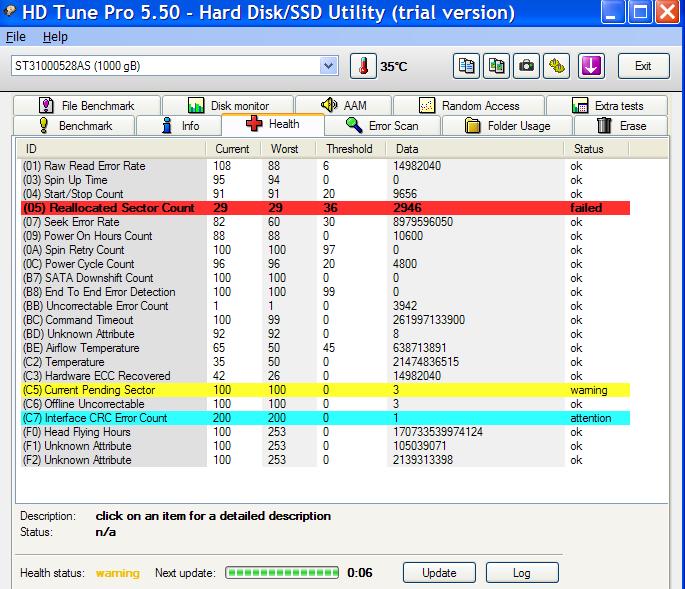Viewport: 685px width, 589px height.
Task: Maximize the HD Tune Pro window
Action: (x=640, y=12)
